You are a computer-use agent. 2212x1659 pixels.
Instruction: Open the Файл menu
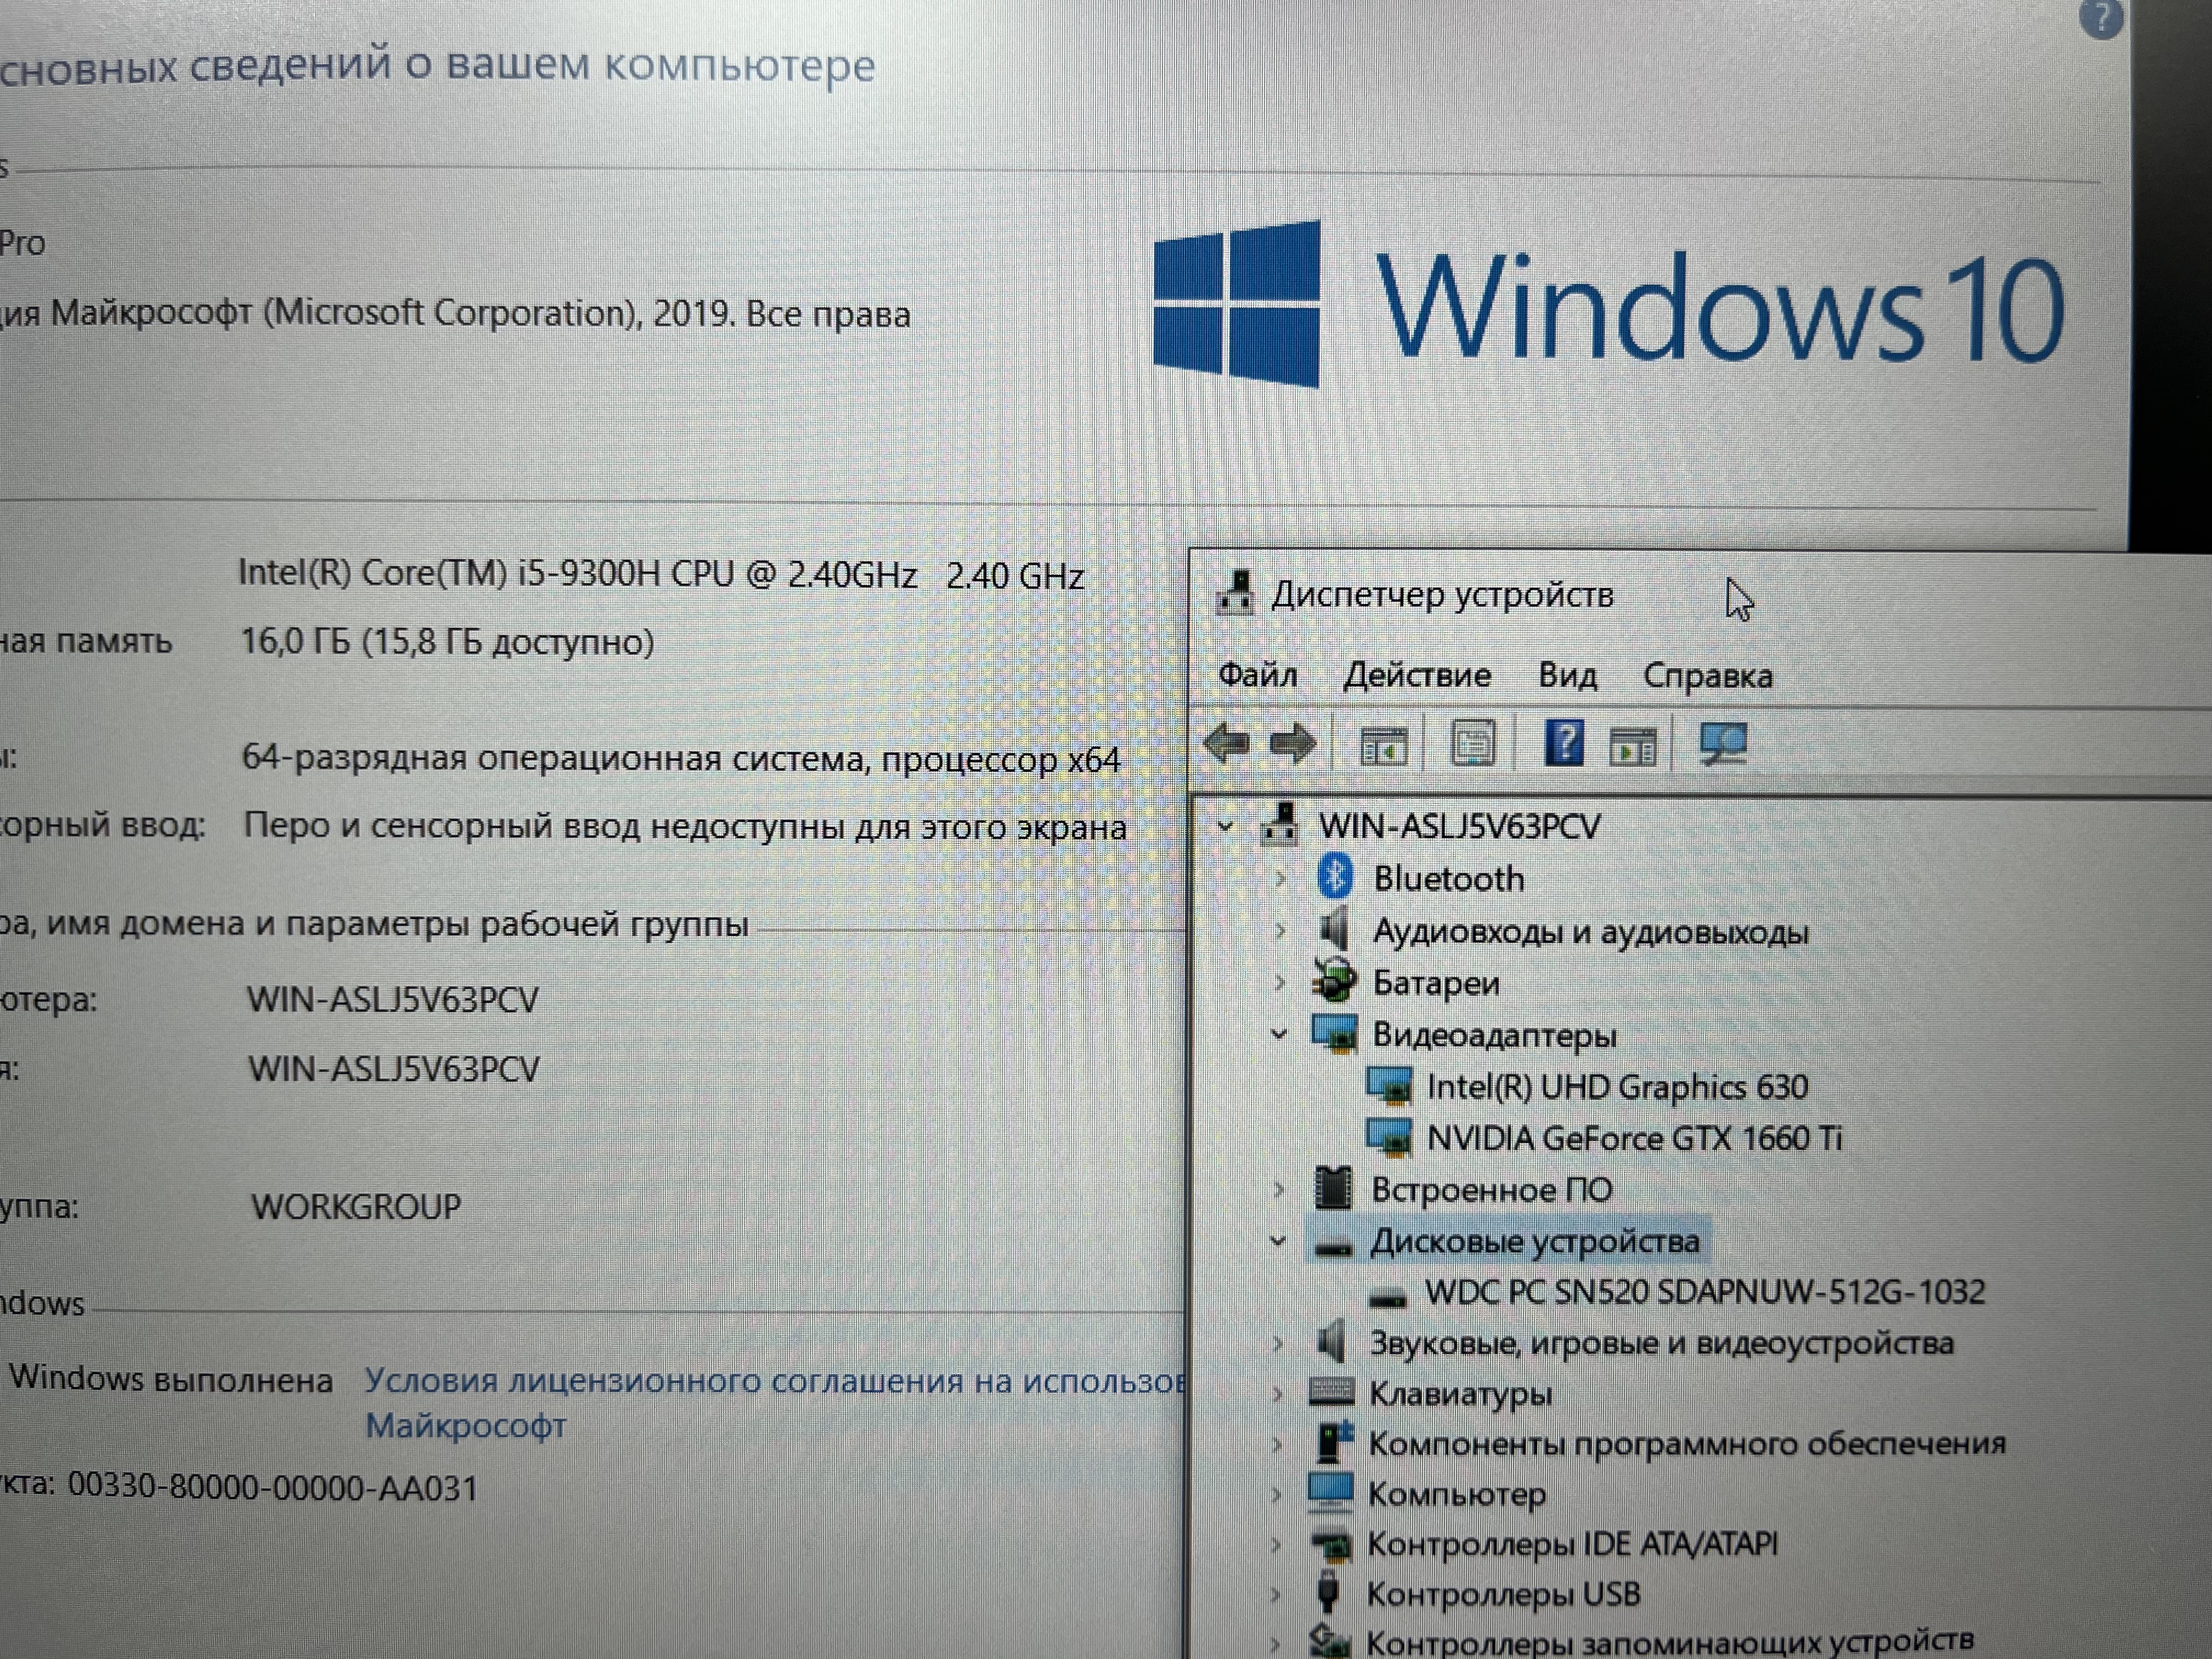1257,676
